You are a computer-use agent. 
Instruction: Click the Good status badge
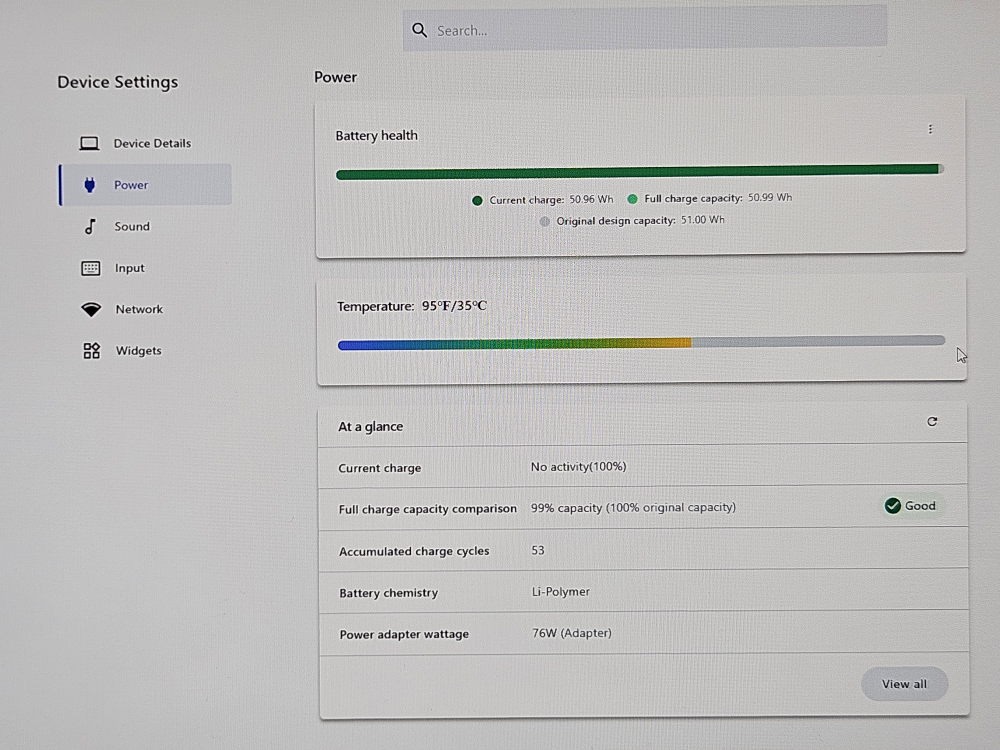tap(910, 506)
